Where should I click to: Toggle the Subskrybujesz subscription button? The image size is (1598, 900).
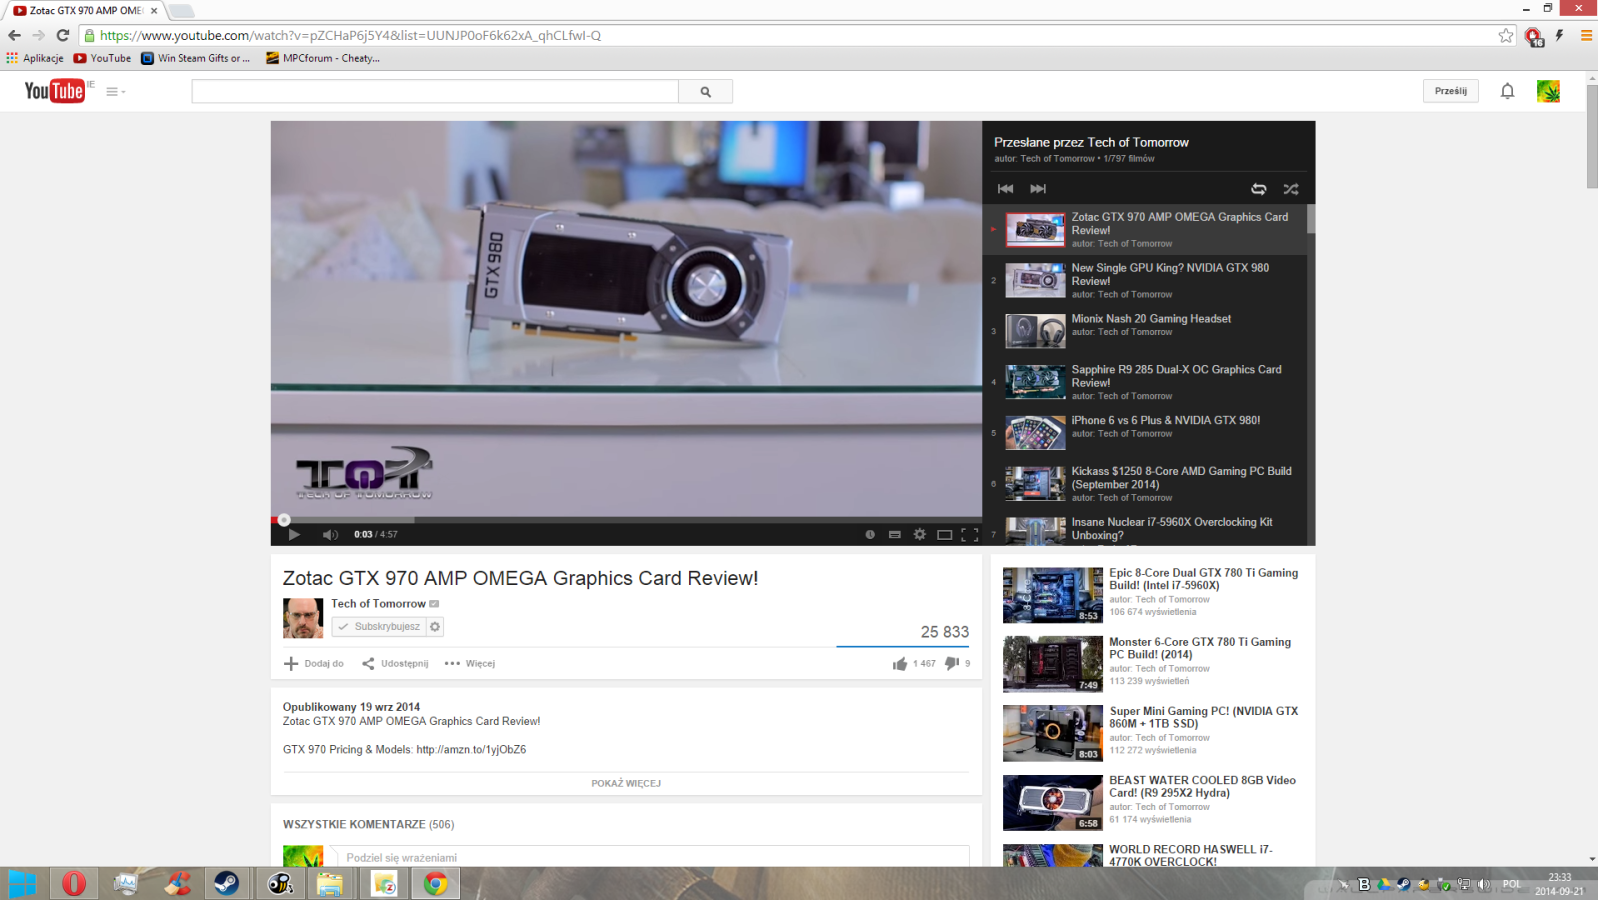click(x=379, y=627)
